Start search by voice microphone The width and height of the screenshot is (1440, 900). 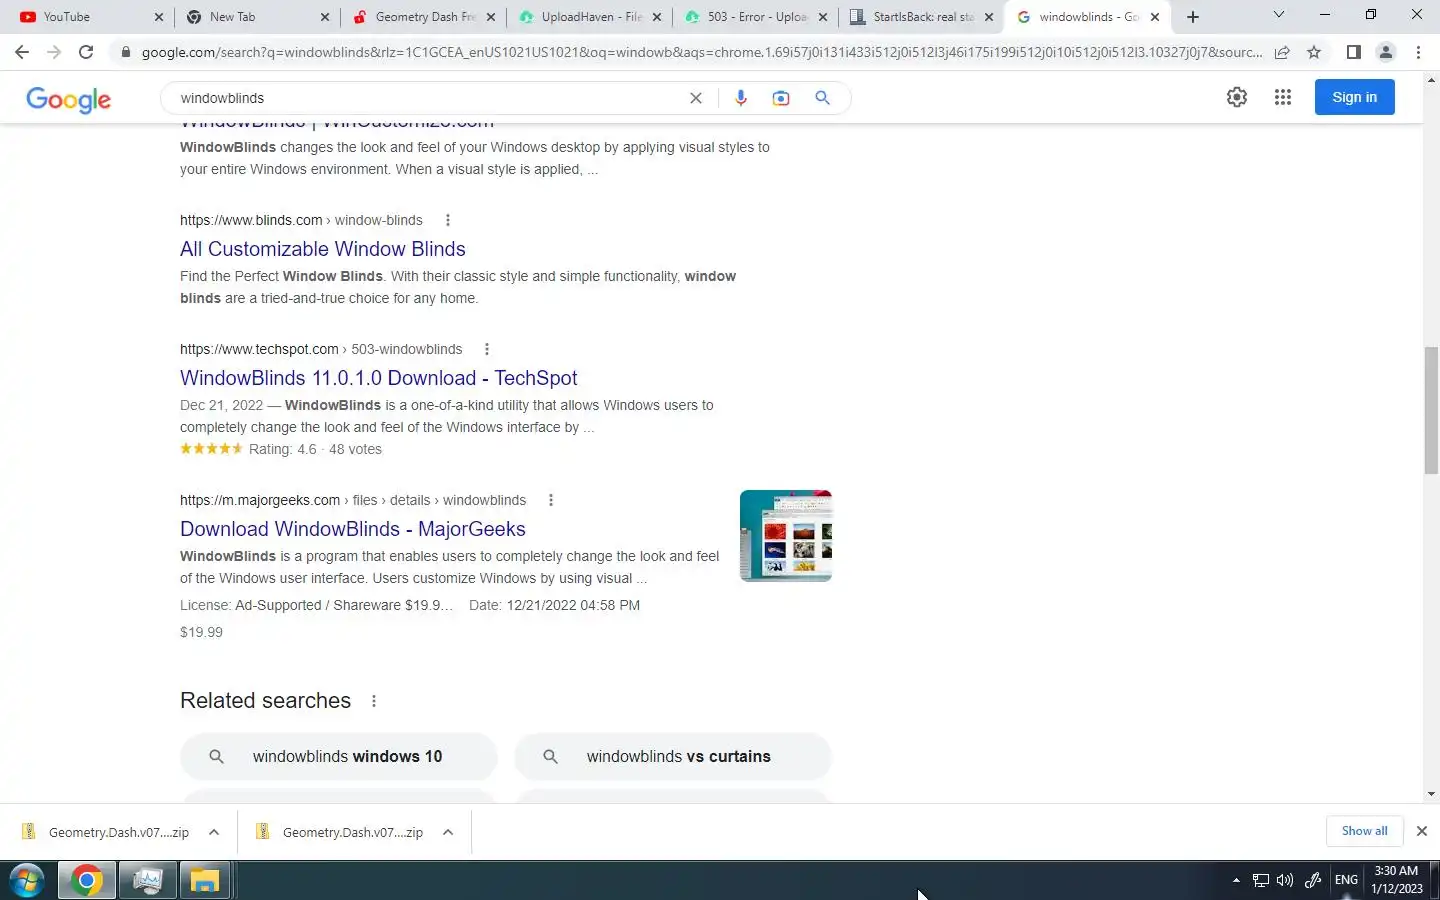pos(740,98)
